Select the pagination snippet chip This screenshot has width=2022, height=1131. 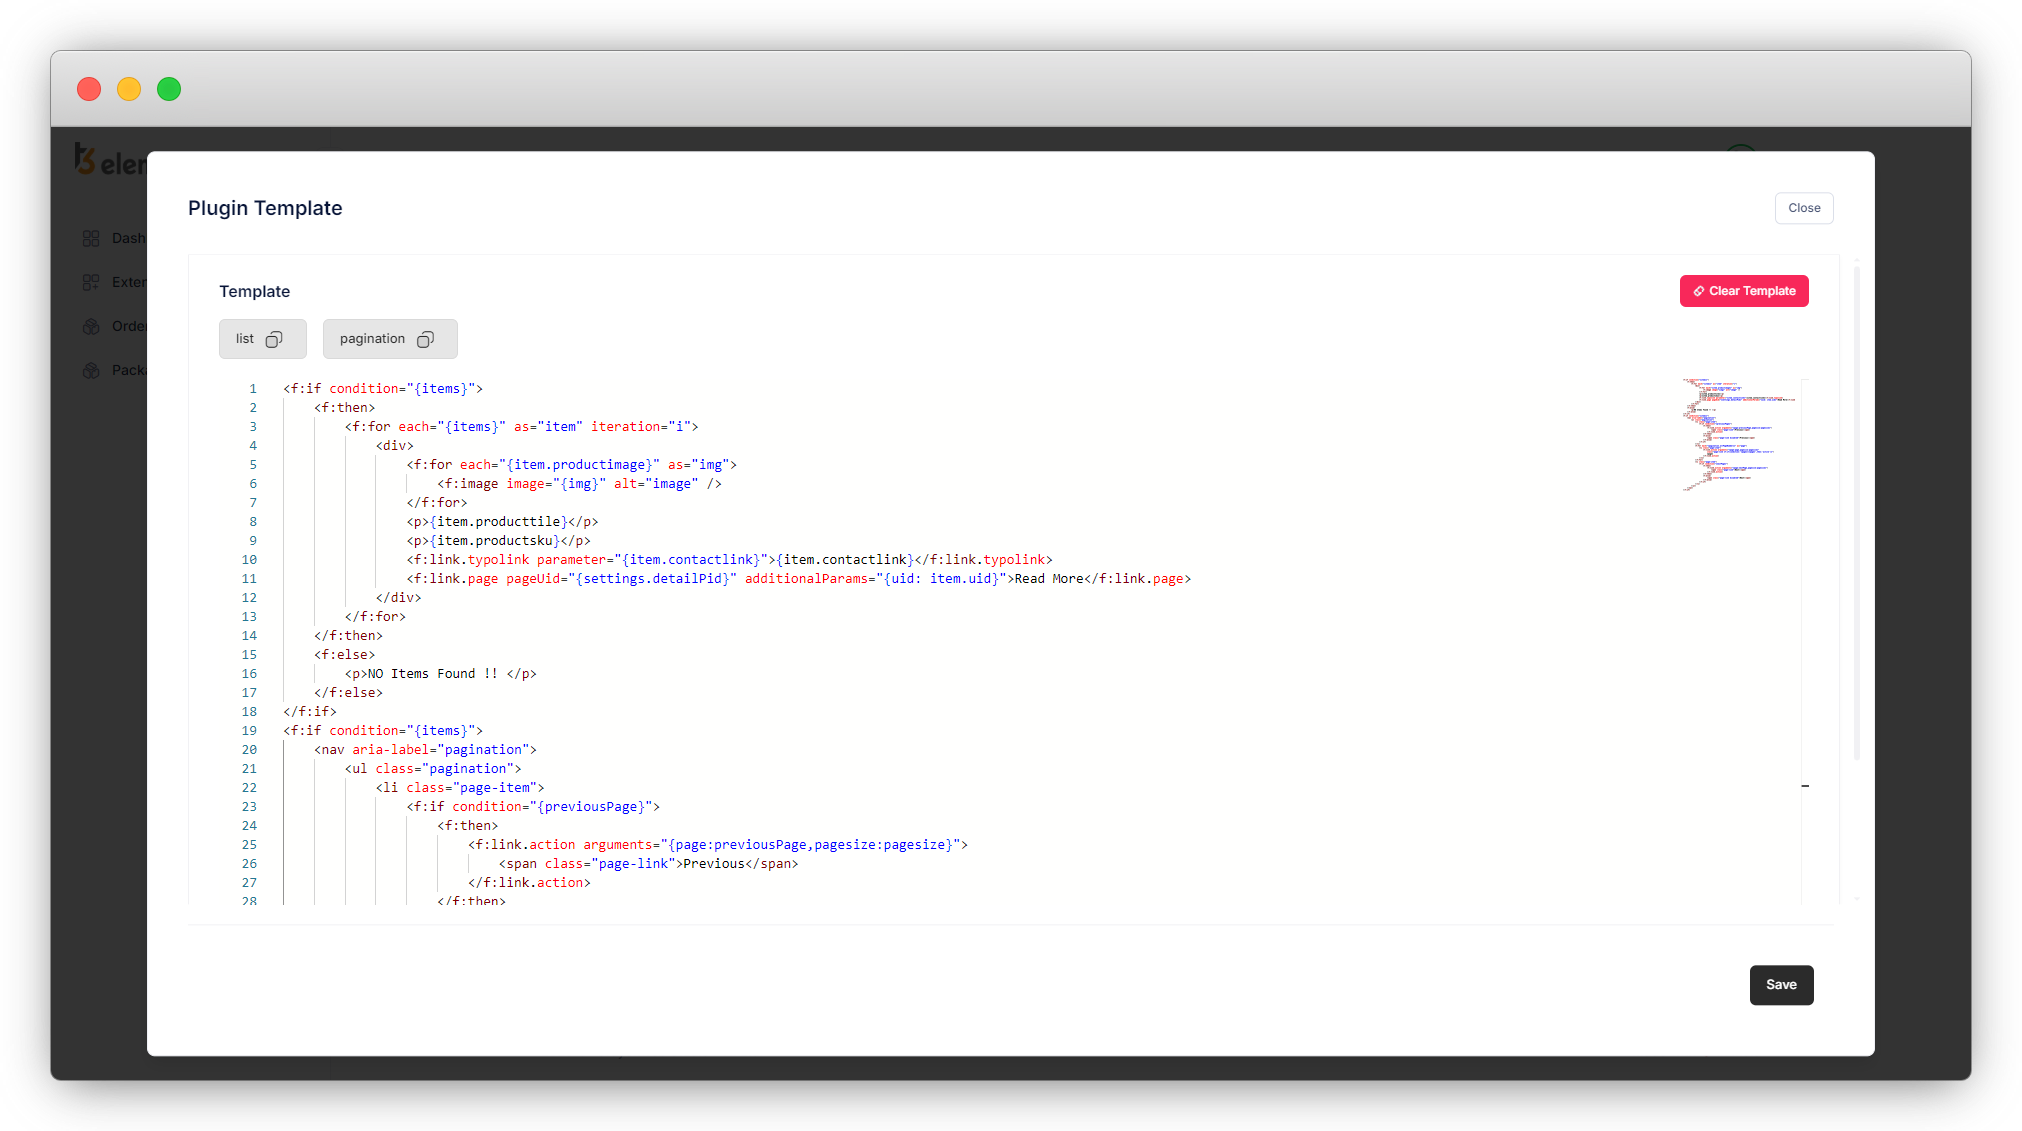point(372,339)
